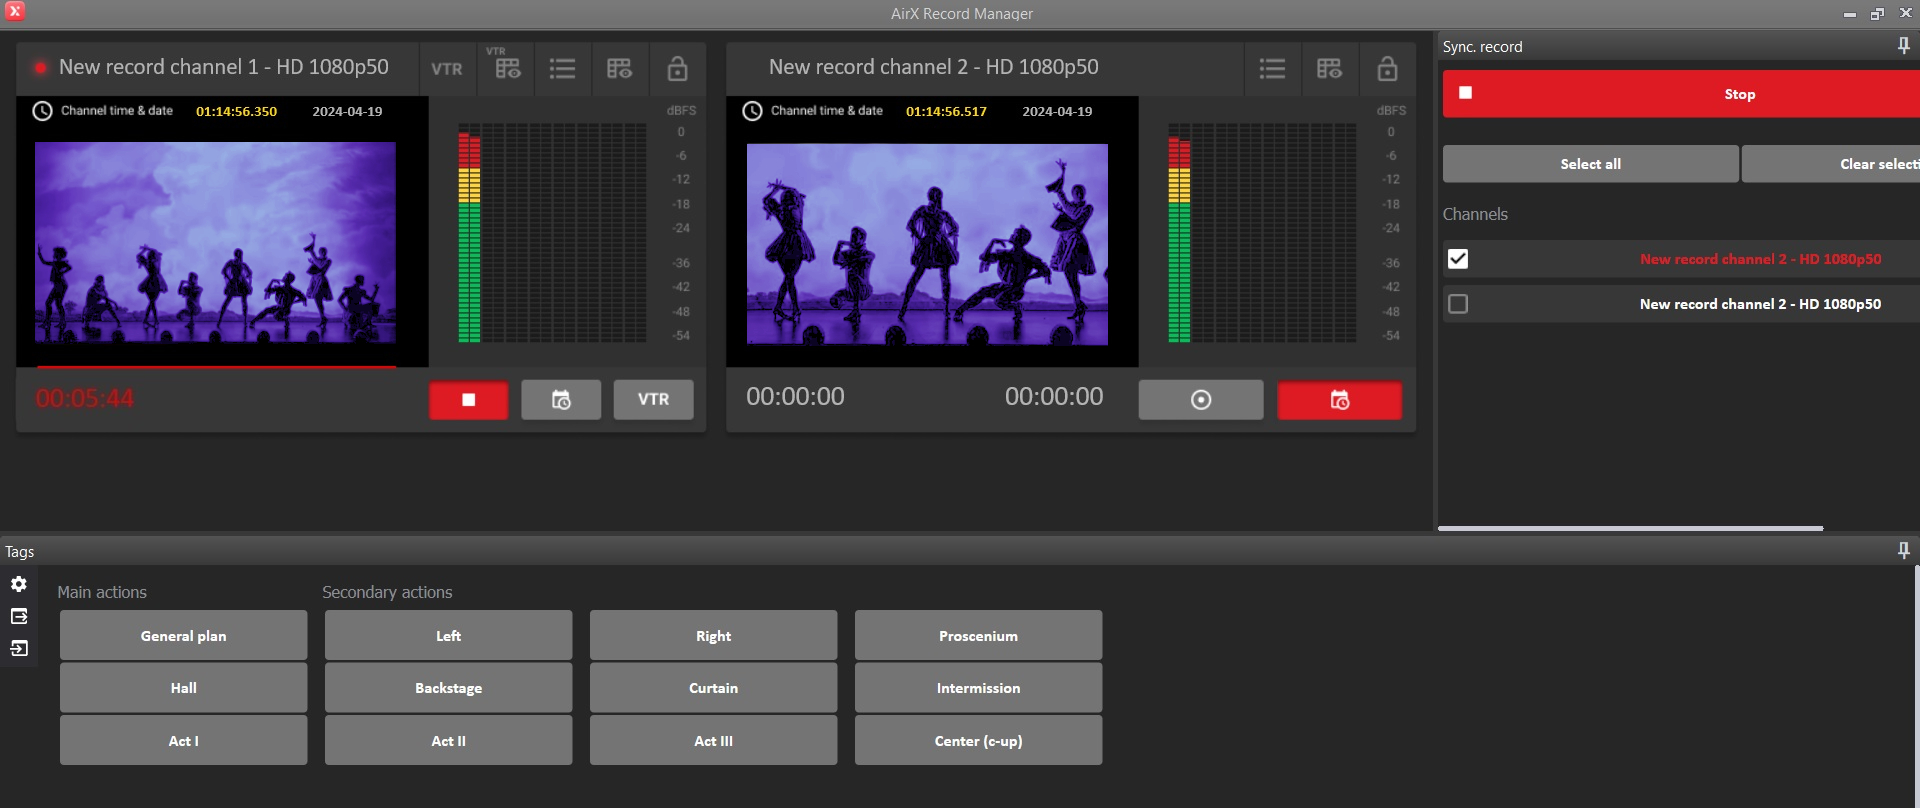Pin the Sync. record panel
The width and height of the screenshot is (1920, 808).
[1903, 46]
